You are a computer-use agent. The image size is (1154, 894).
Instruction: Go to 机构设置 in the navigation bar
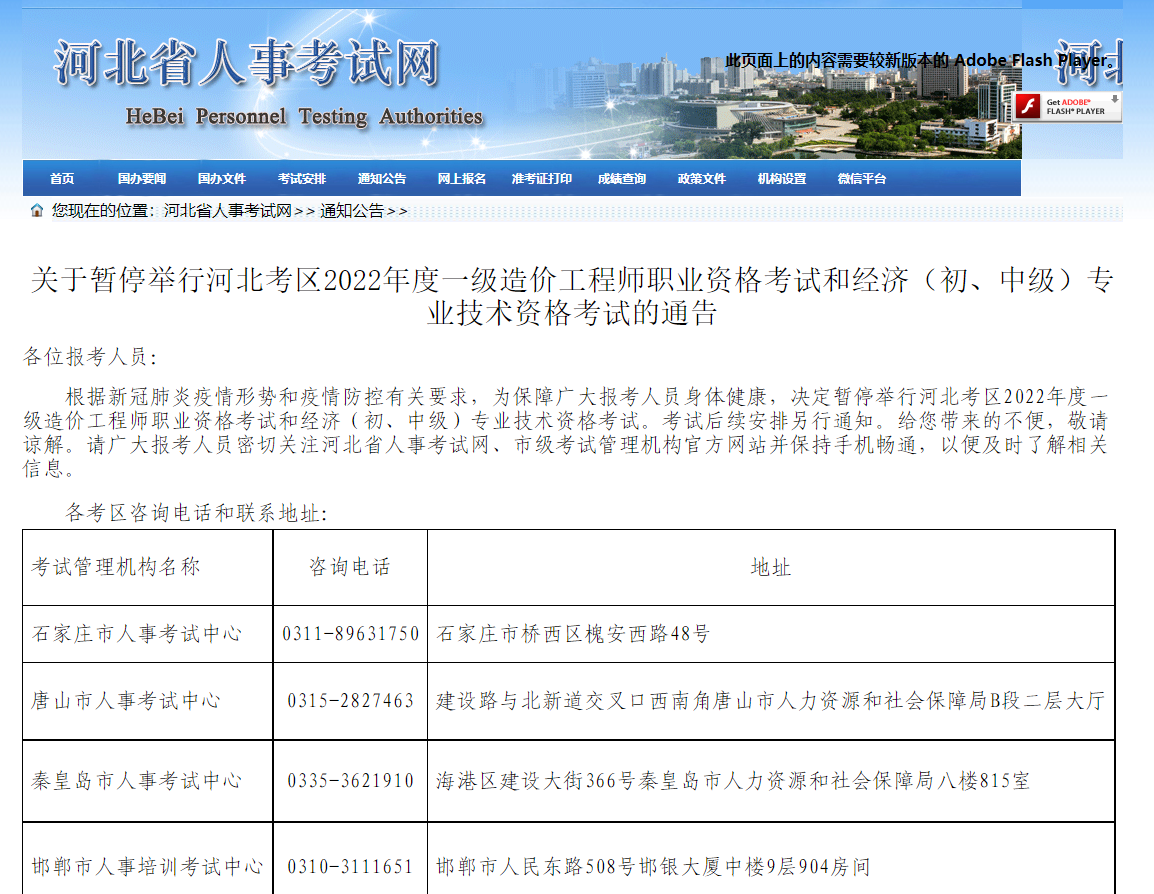(x=782, y=179)
